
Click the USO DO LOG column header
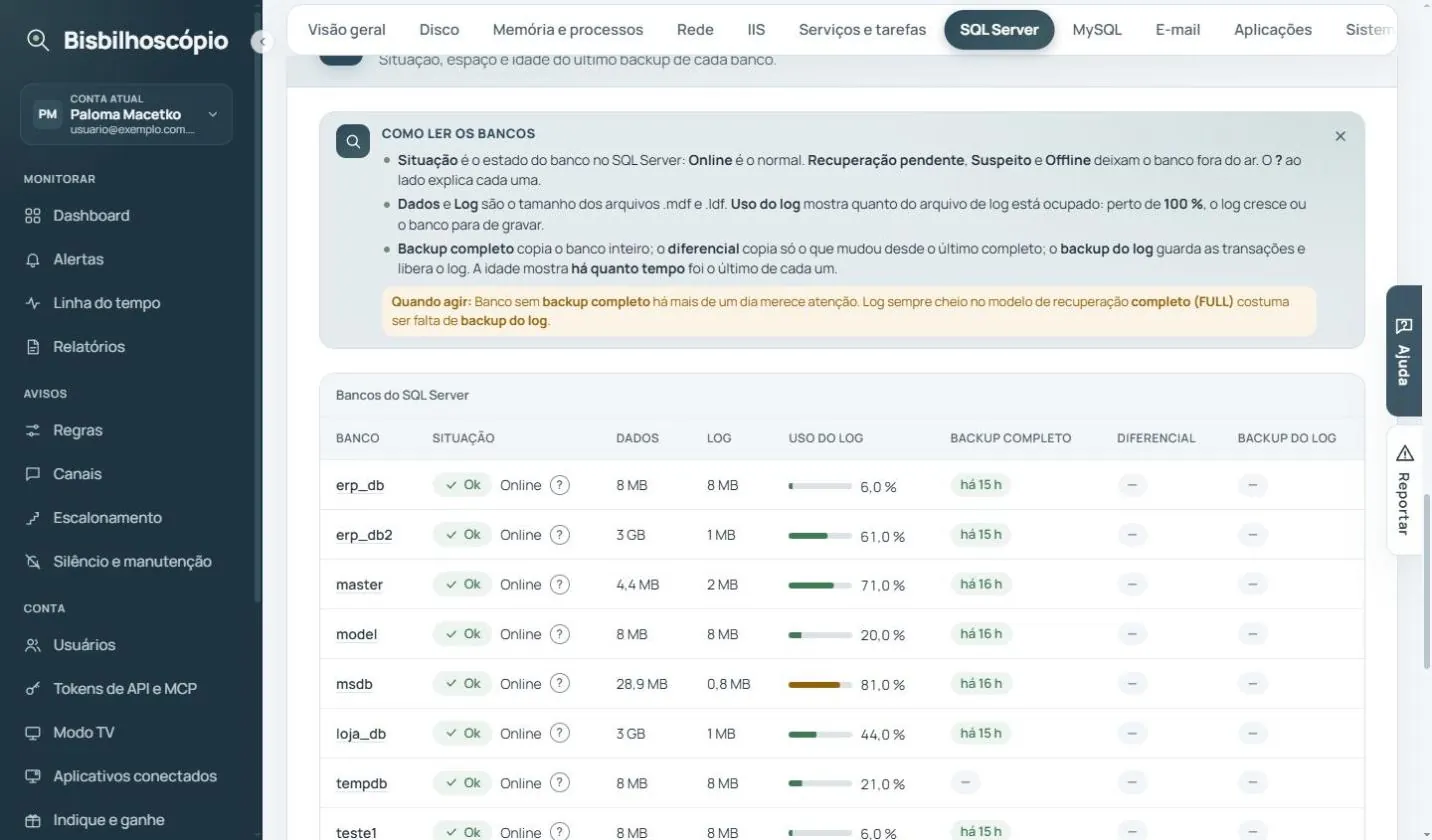point(826,438)
